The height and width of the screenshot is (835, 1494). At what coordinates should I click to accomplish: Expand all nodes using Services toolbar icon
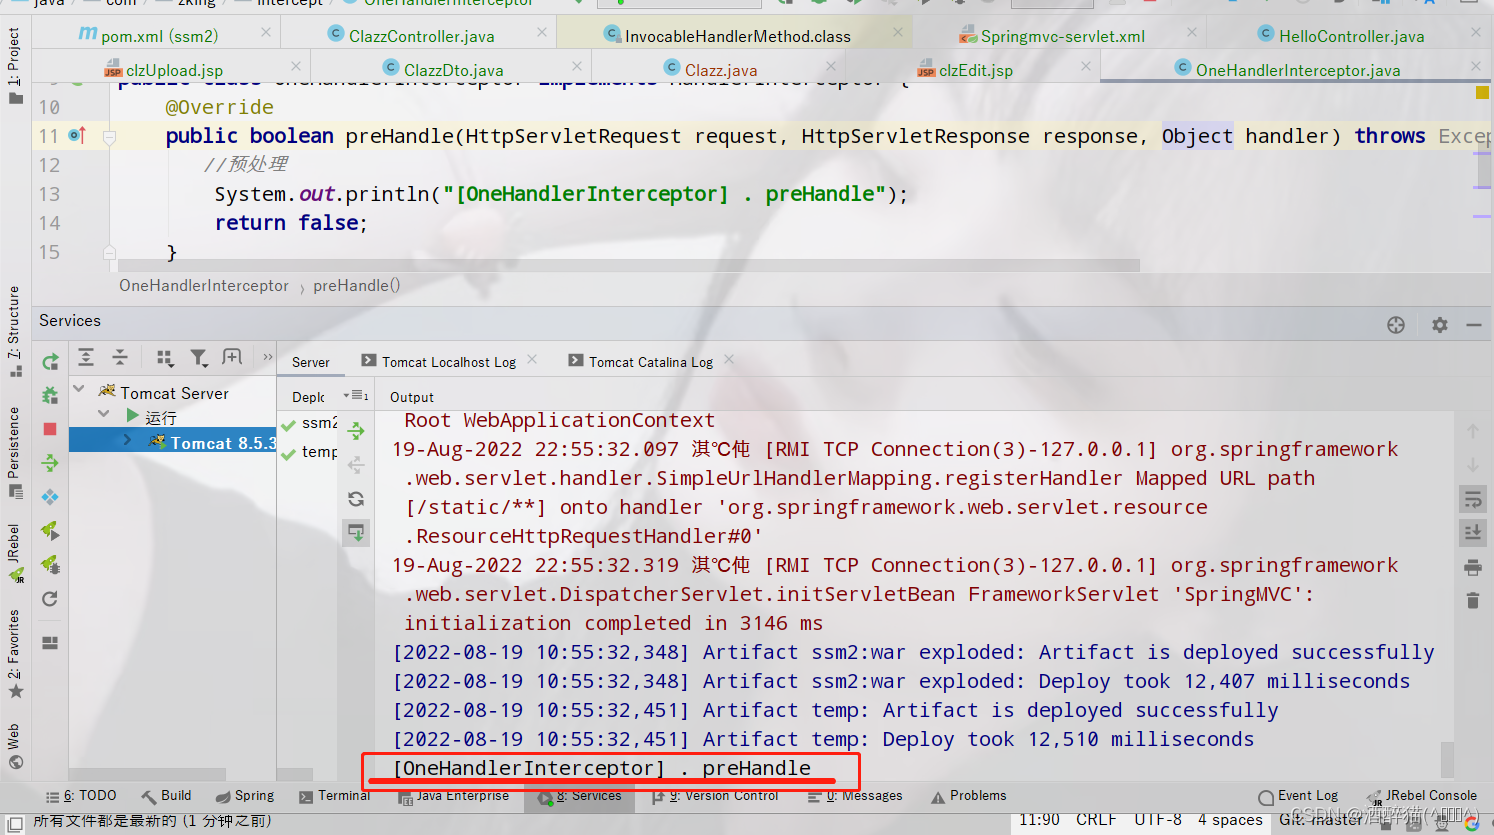point(85,356)
